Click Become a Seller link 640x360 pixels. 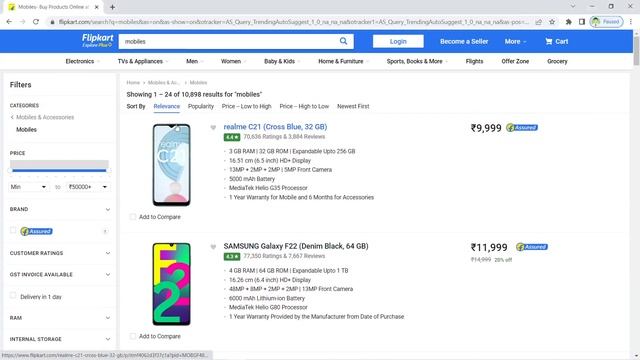[464, 41]
